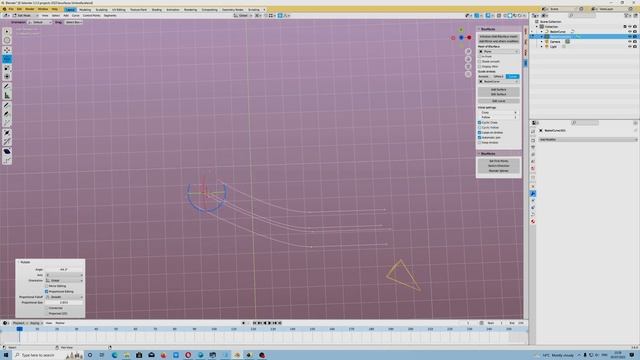Open the Opera browser taskbar icon
This screenshot has width=640, height=360.
click(x=188, y=355)
